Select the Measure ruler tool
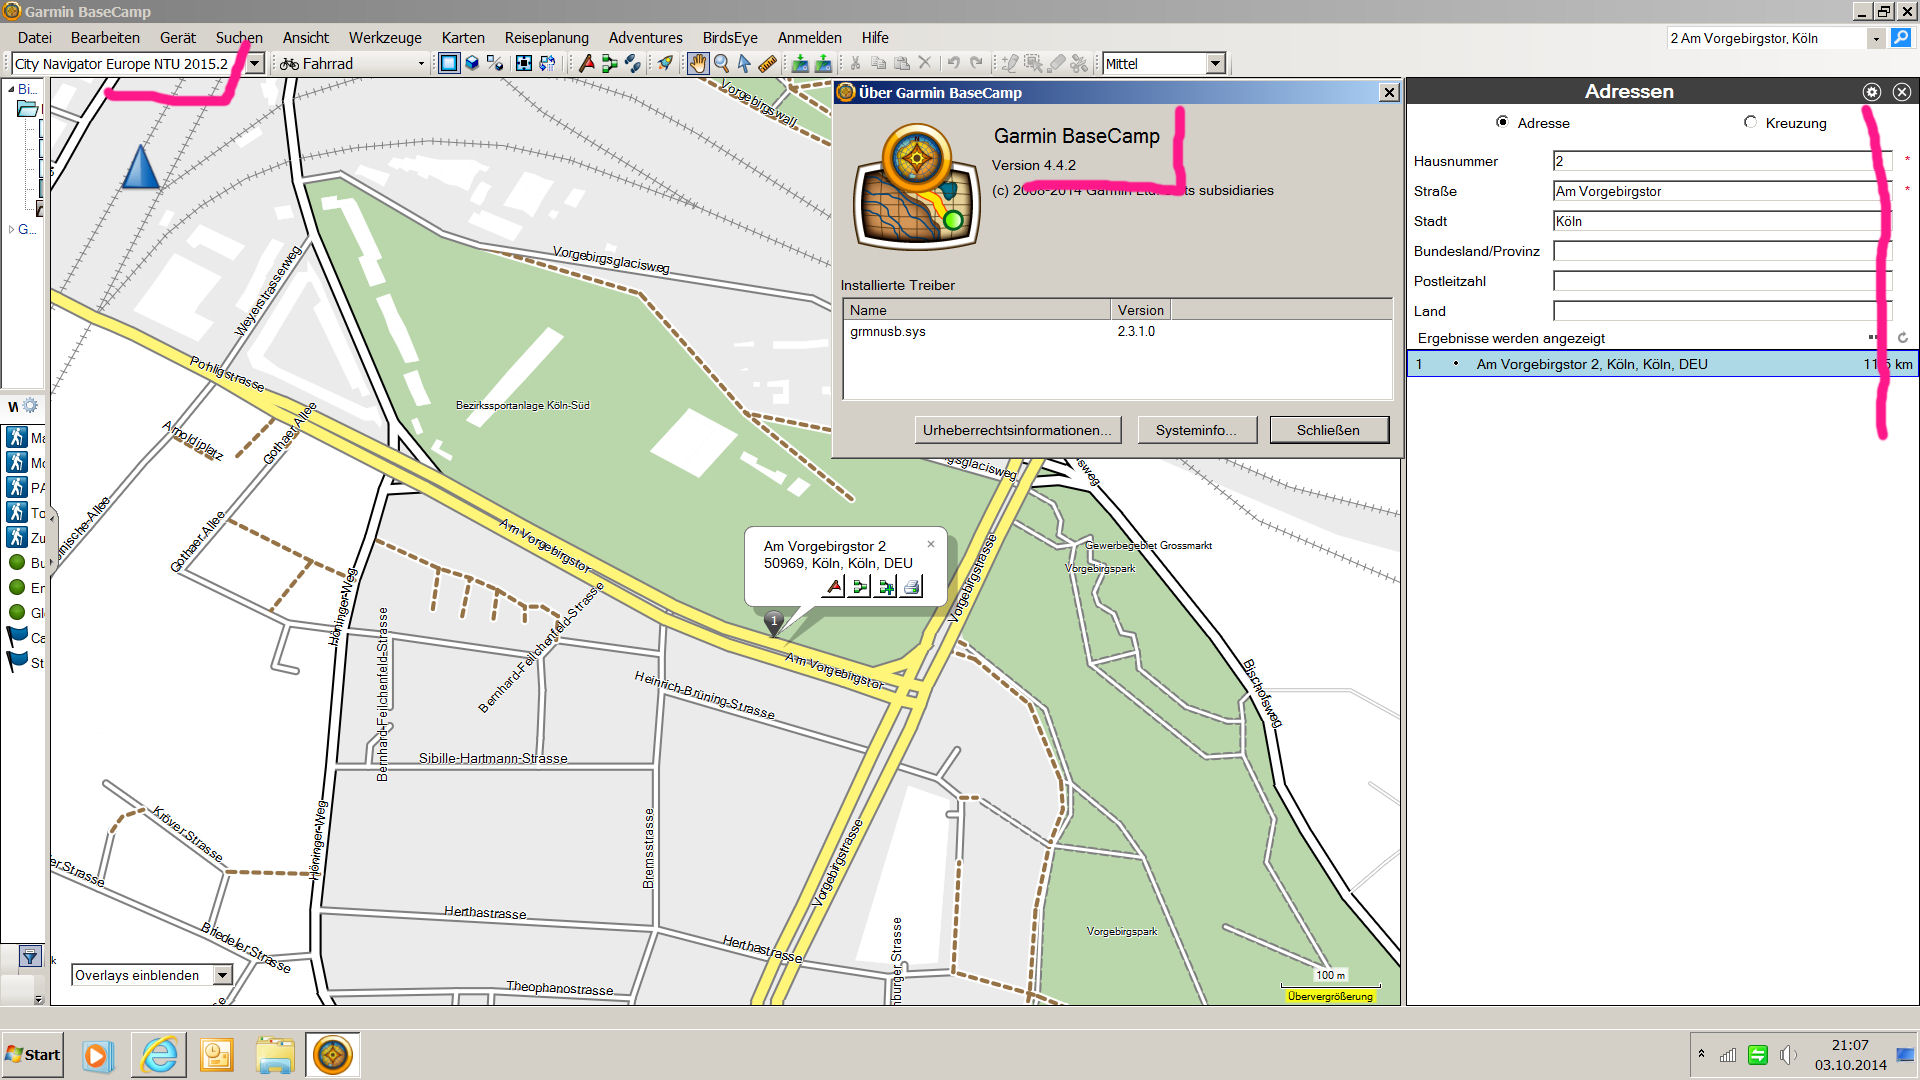 pyautogui.click(x=767, y=64)
